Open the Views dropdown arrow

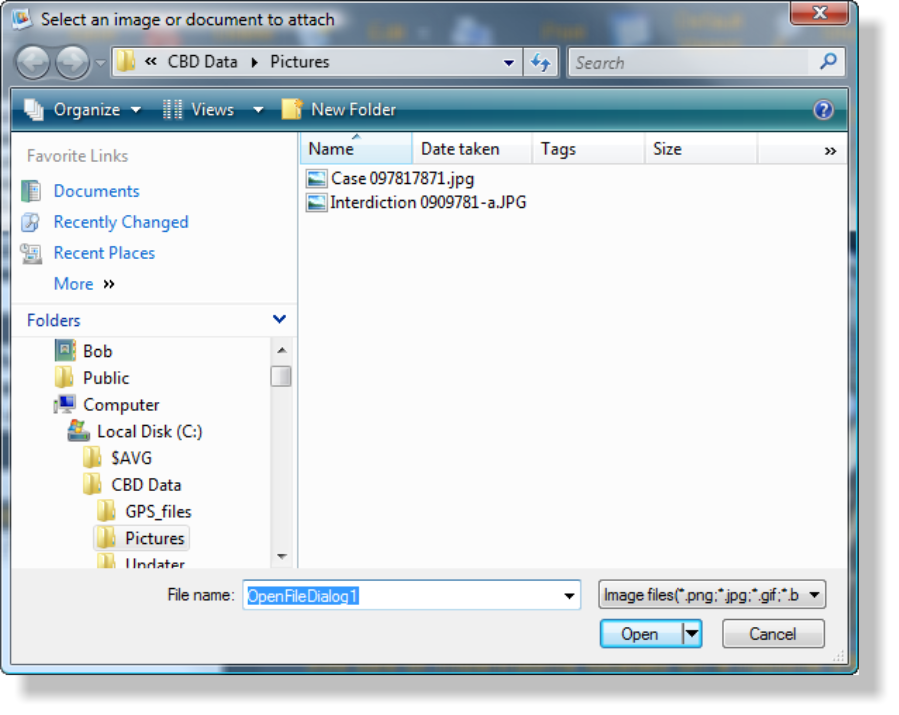[x=258, y=110]
